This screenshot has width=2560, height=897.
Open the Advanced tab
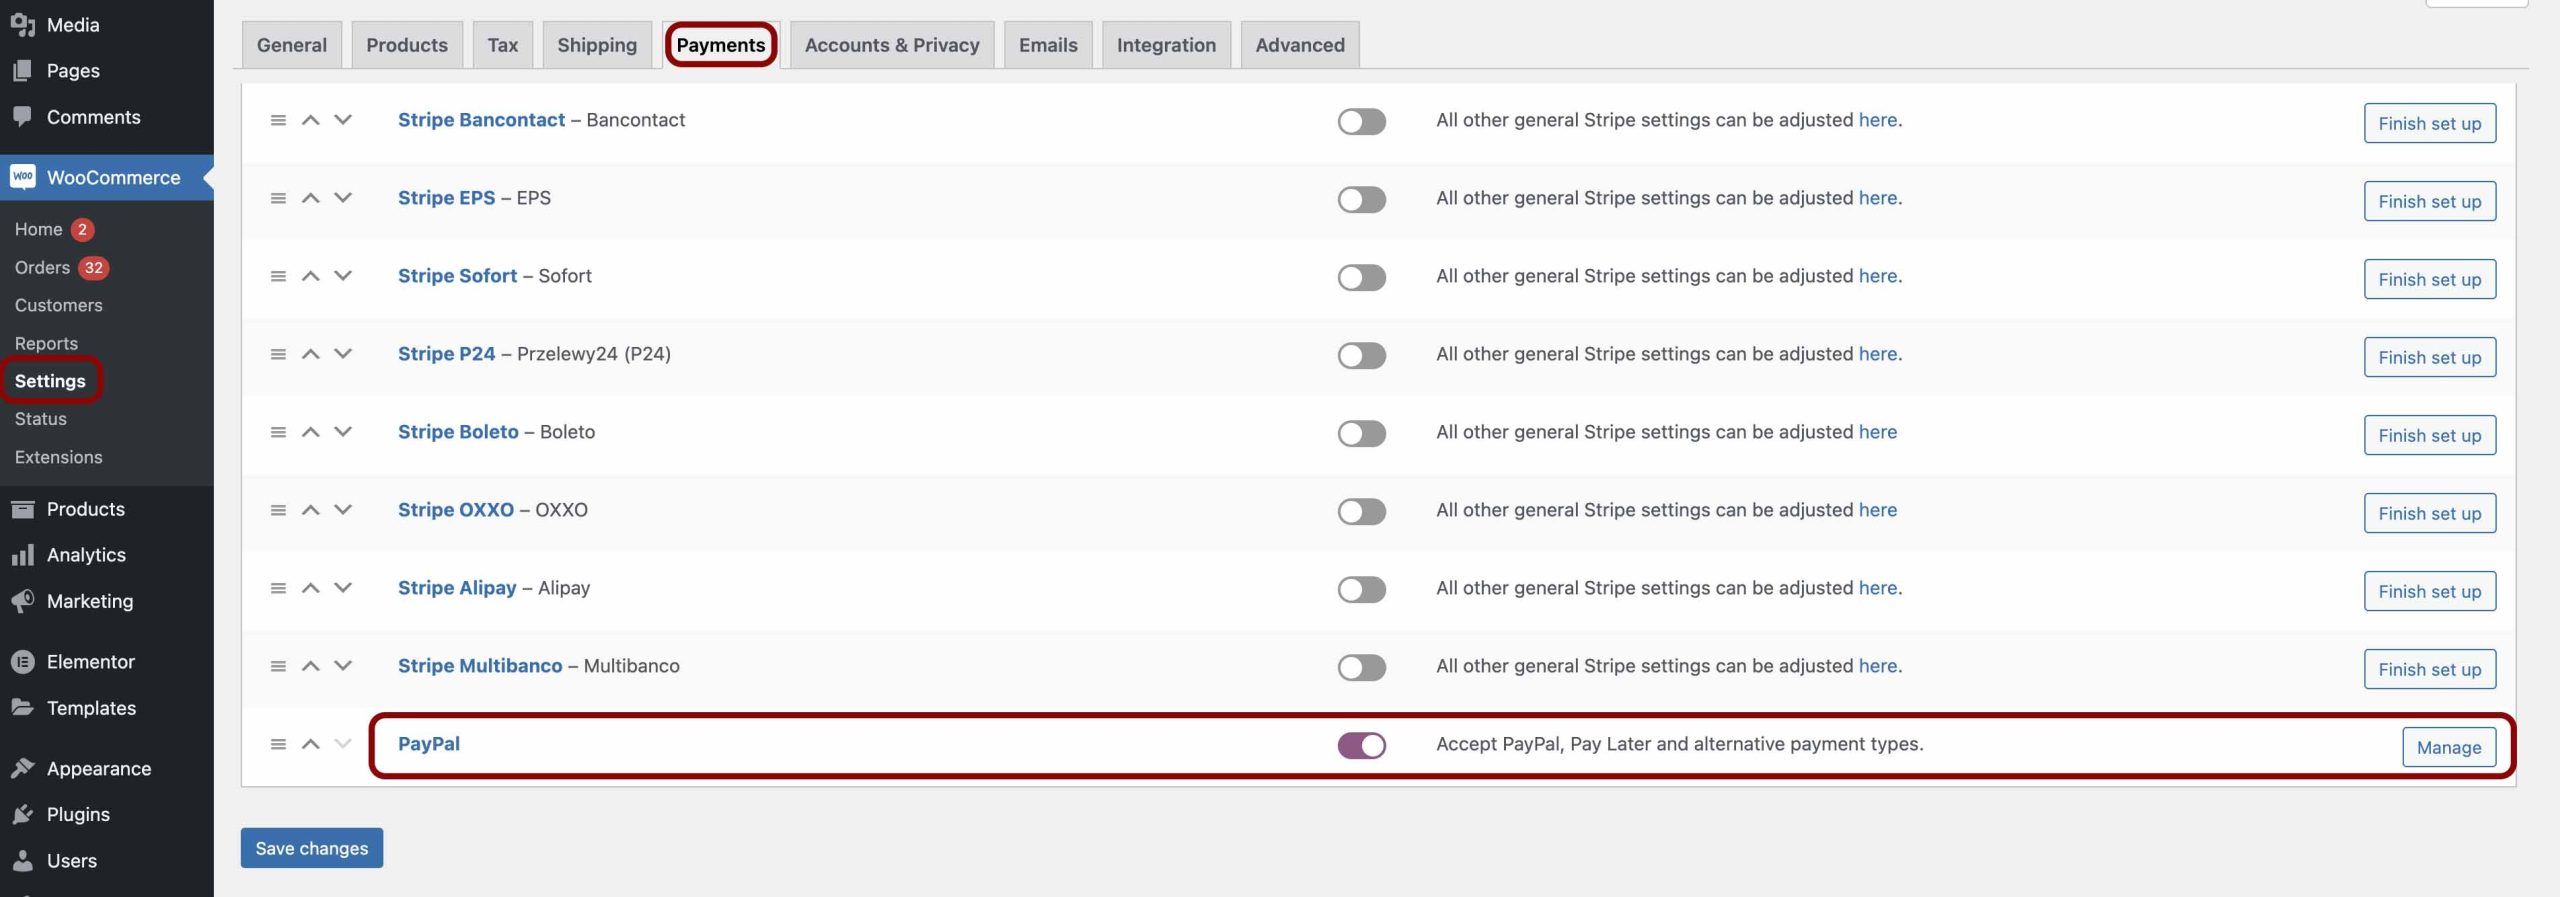point(1300,45)
